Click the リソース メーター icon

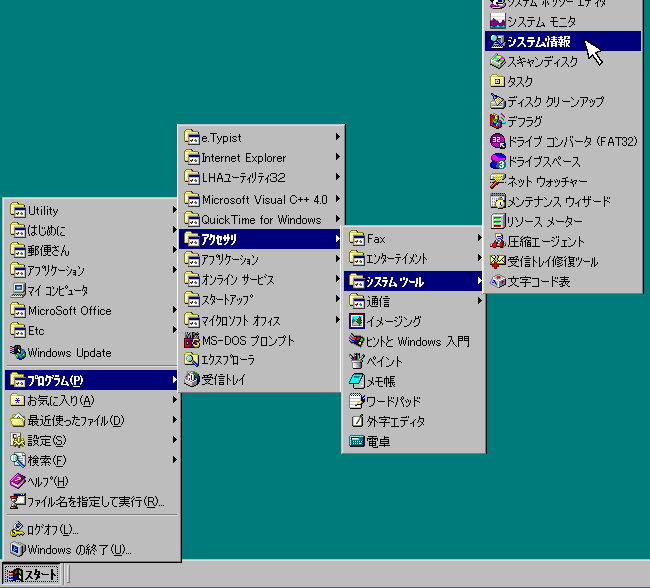(497, 221)
